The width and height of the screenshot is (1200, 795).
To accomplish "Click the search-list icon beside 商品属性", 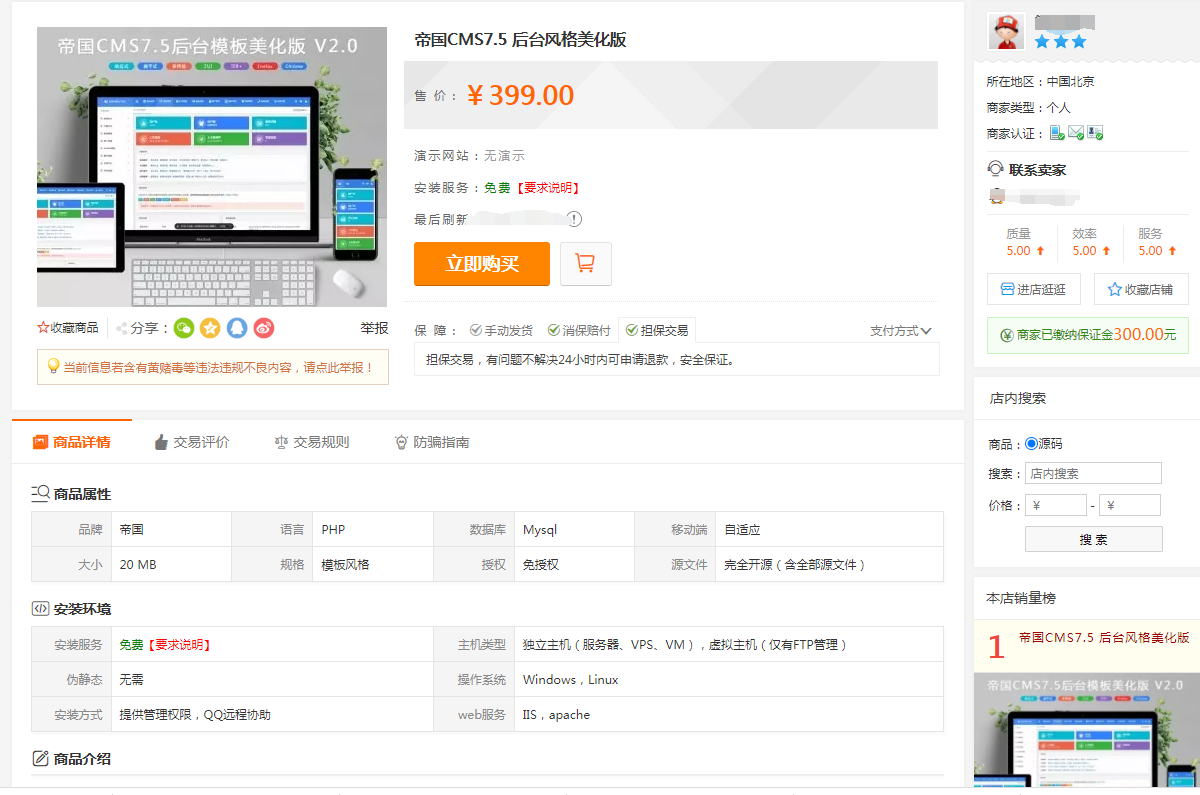I will (40, 493).
